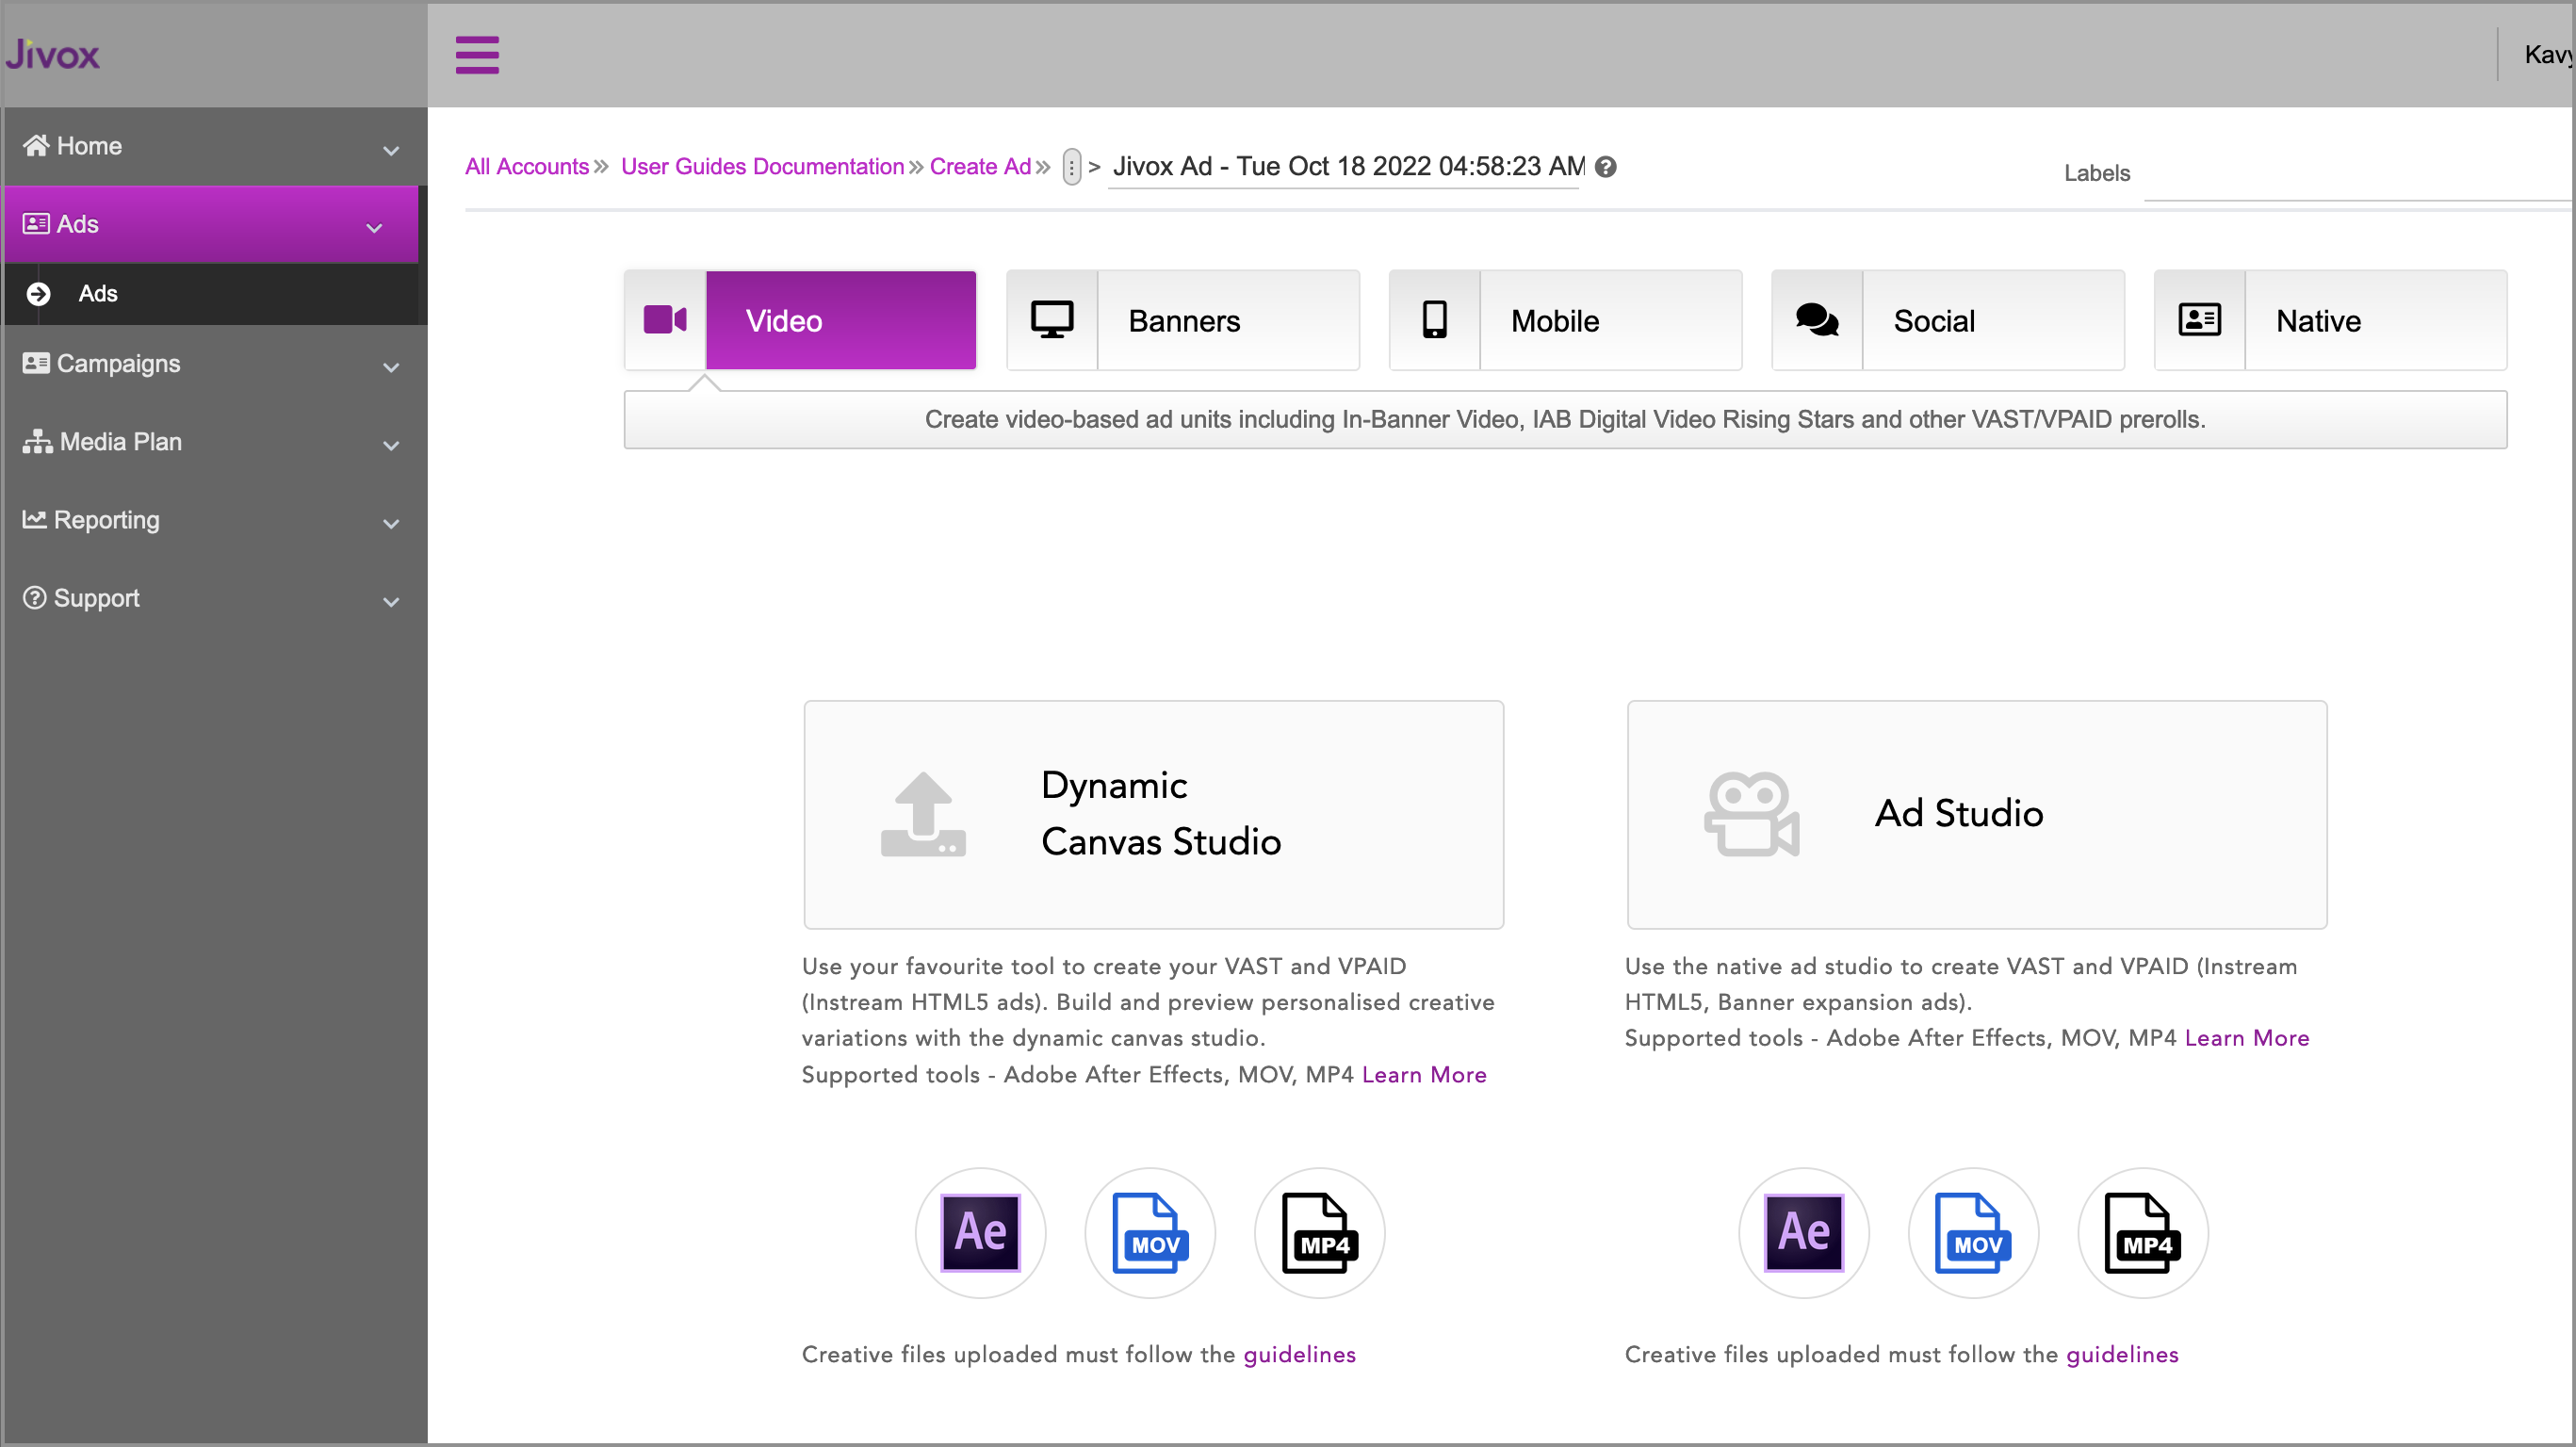Click the Media Plan sitemap icon
The image size is (2576, 1447).
[38, 441]
